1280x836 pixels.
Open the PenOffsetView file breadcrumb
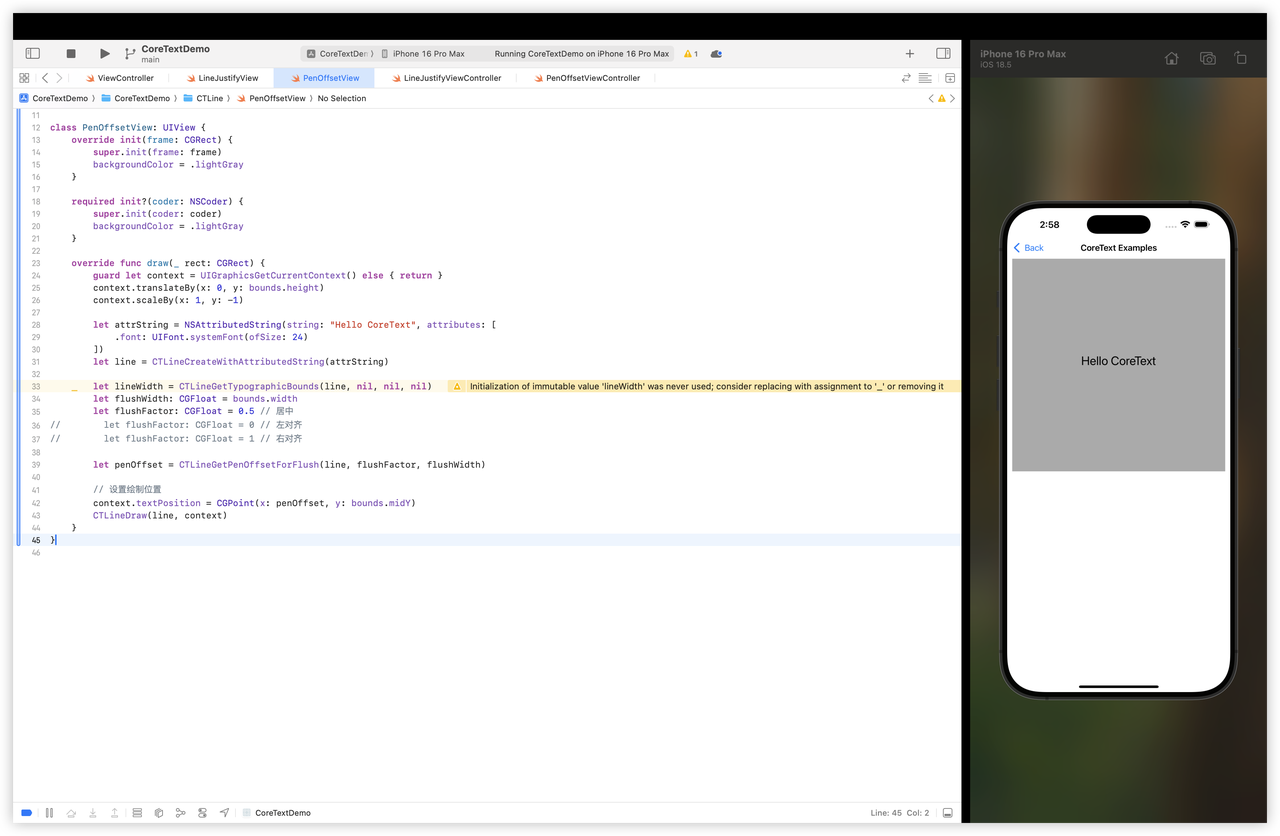271,98
